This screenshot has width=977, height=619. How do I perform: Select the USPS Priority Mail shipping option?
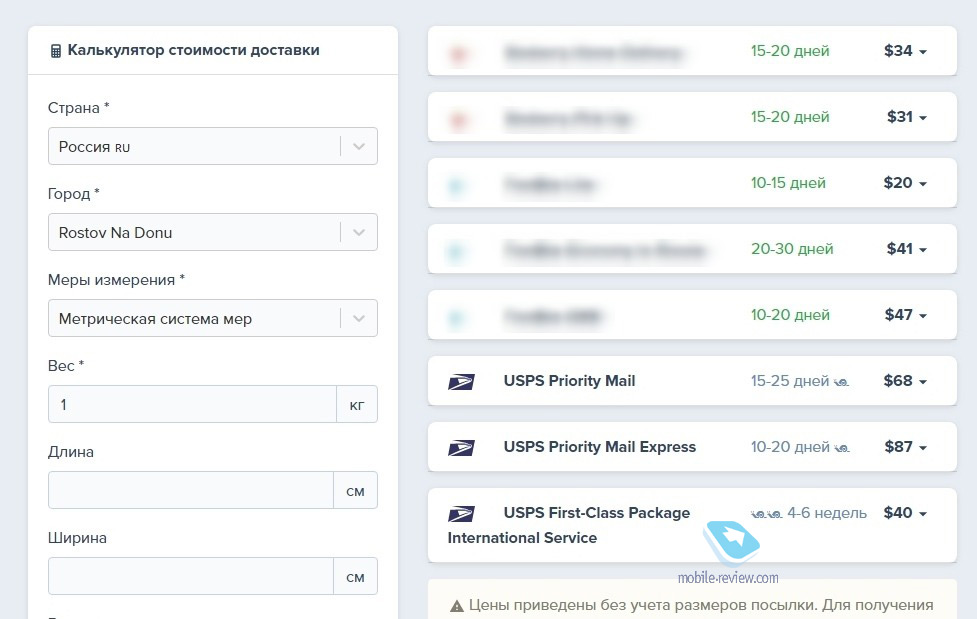tap(692, 381)
